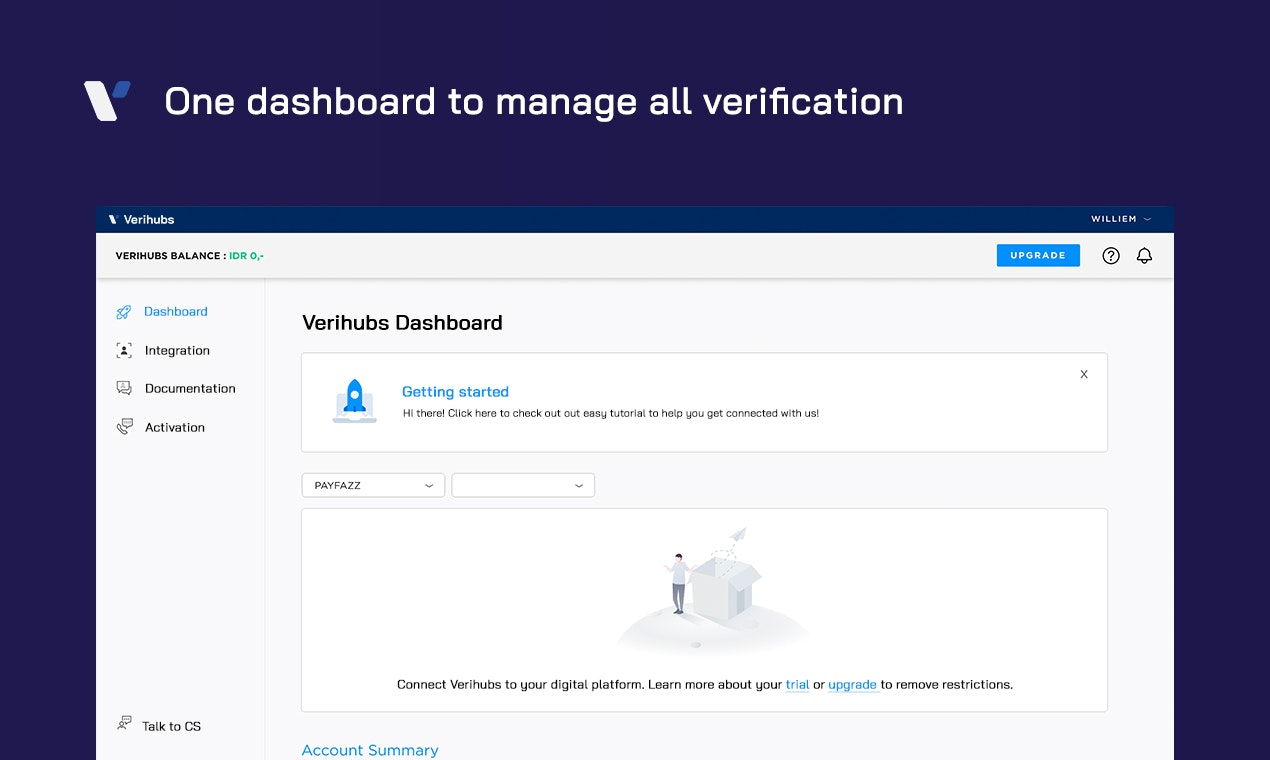
Task: Open the Integration section
Action: [176, 350]
